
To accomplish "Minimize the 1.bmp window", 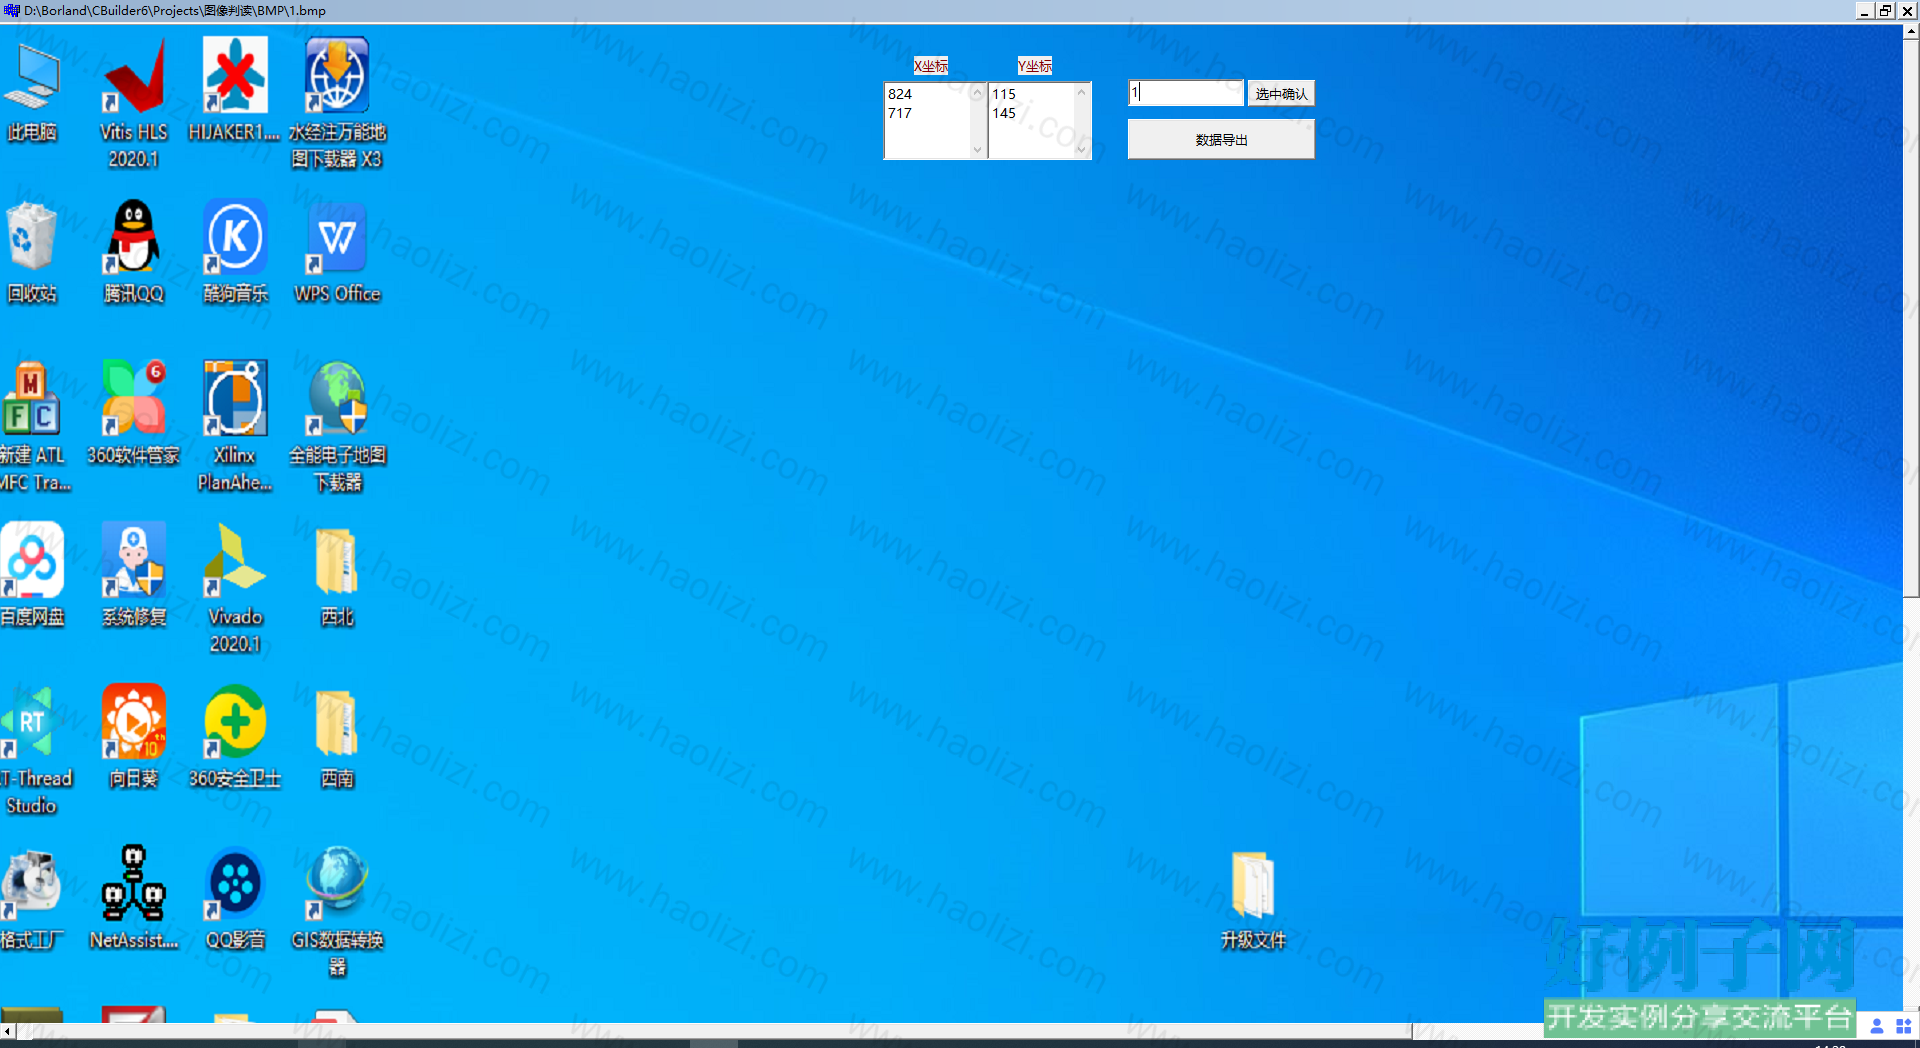I will [1864, 11].
